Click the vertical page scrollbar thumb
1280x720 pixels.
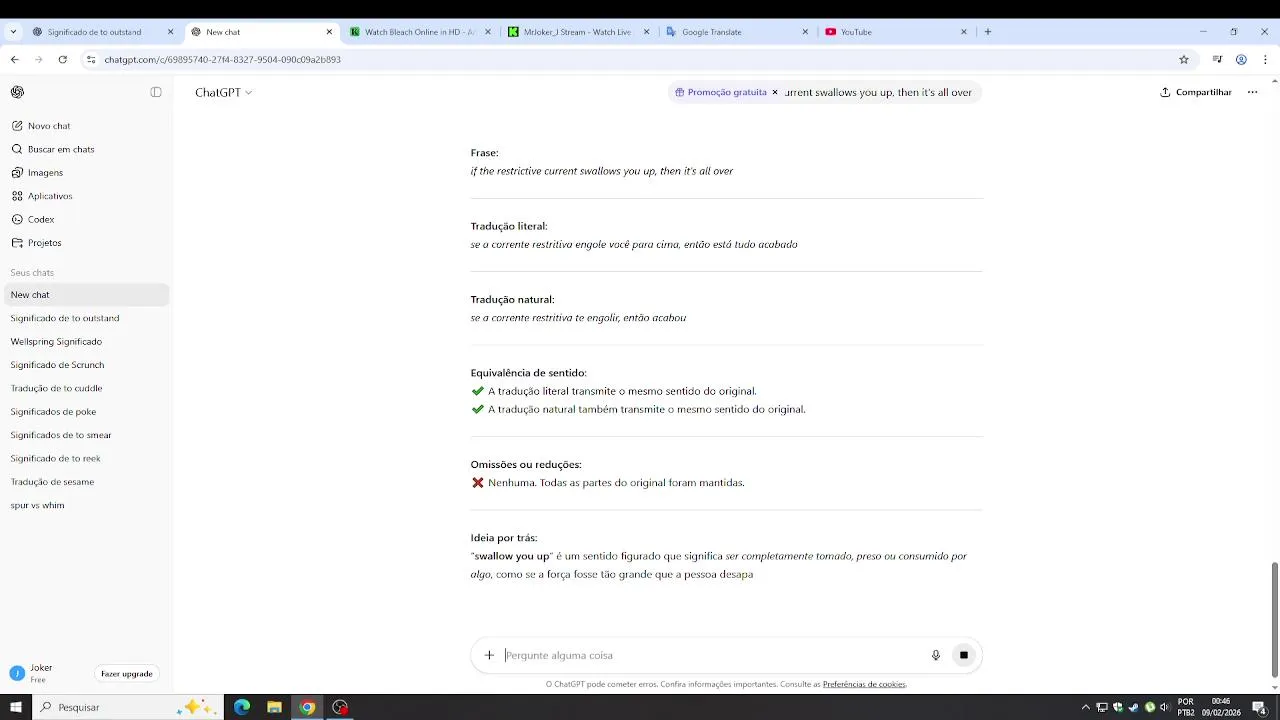pyautogui.click(x=1274, y=618)
